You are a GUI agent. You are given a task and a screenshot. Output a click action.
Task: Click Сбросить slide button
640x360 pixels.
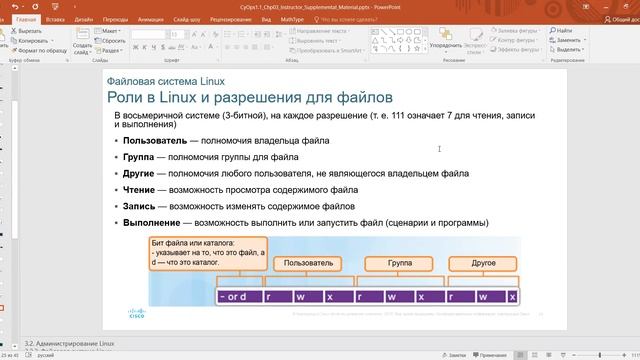pyautogui.click(x=110, y=40)
